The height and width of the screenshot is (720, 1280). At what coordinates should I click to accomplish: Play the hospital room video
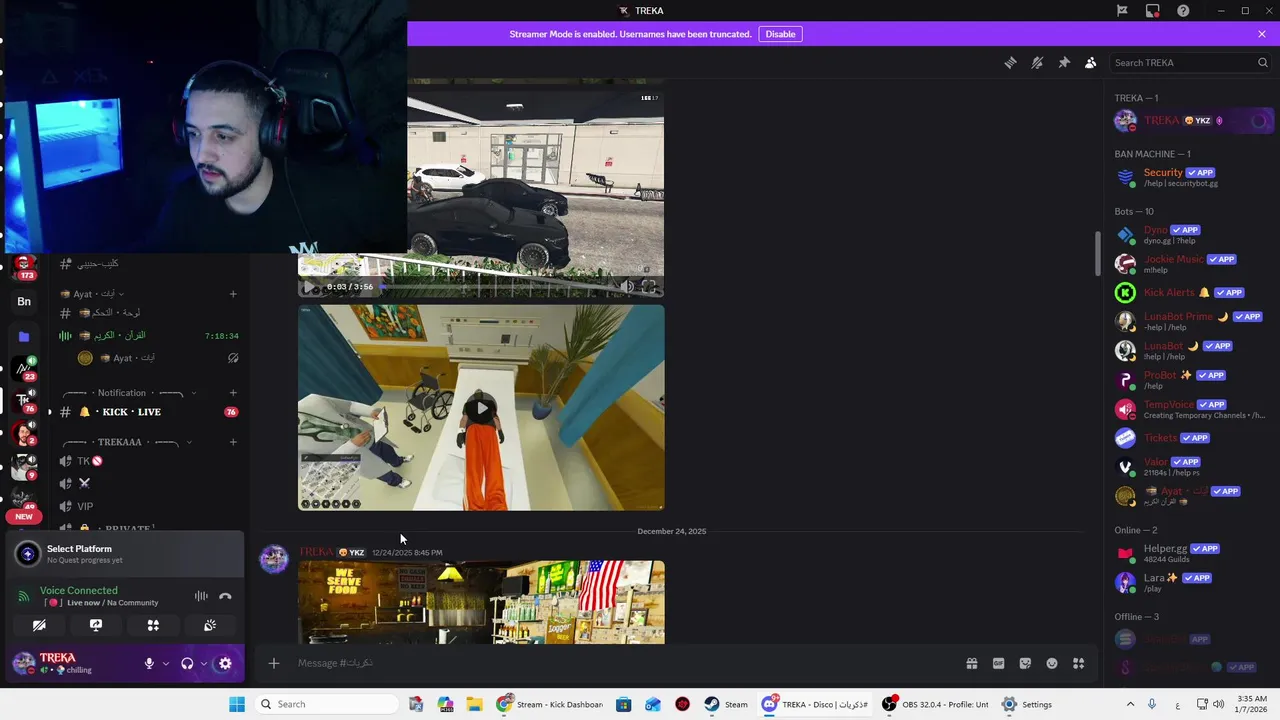[x=481, y=408]
